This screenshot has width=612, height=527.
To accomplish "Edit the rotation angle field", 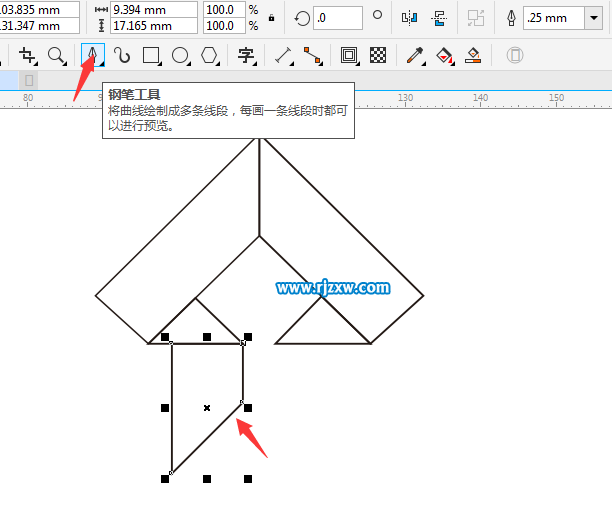I will [338, 18].
